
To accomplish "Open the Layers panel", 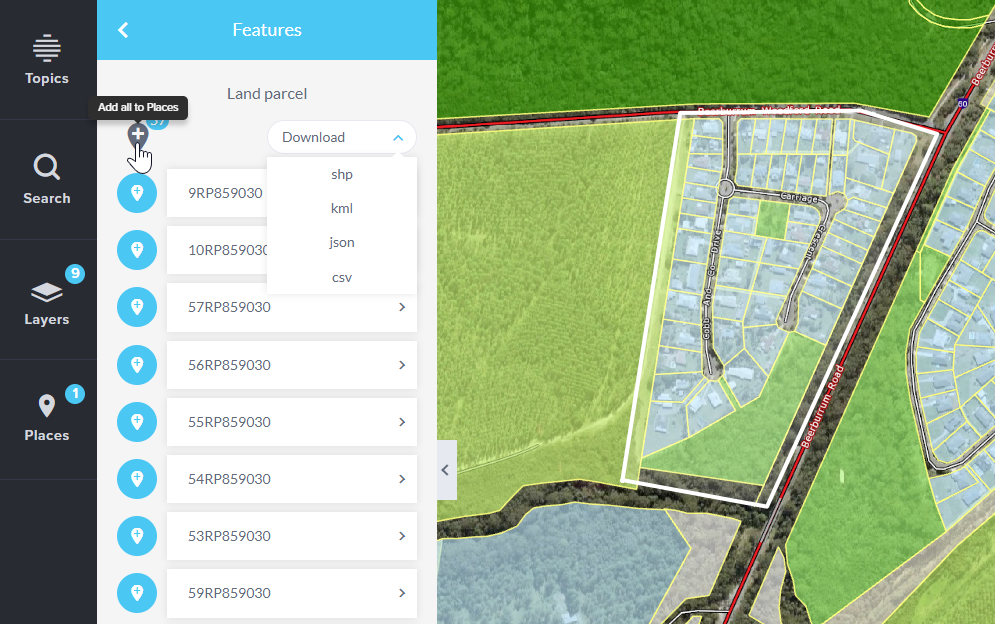I will [47, 300].
